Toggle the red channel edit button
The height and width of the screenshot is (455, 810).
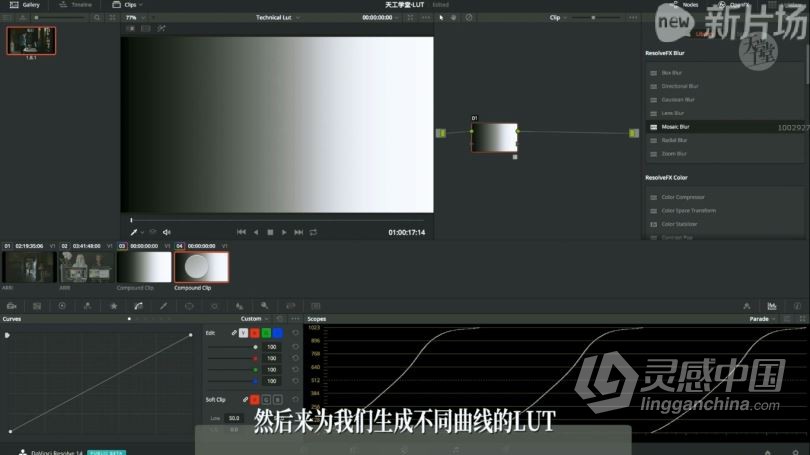pos(255,333)
